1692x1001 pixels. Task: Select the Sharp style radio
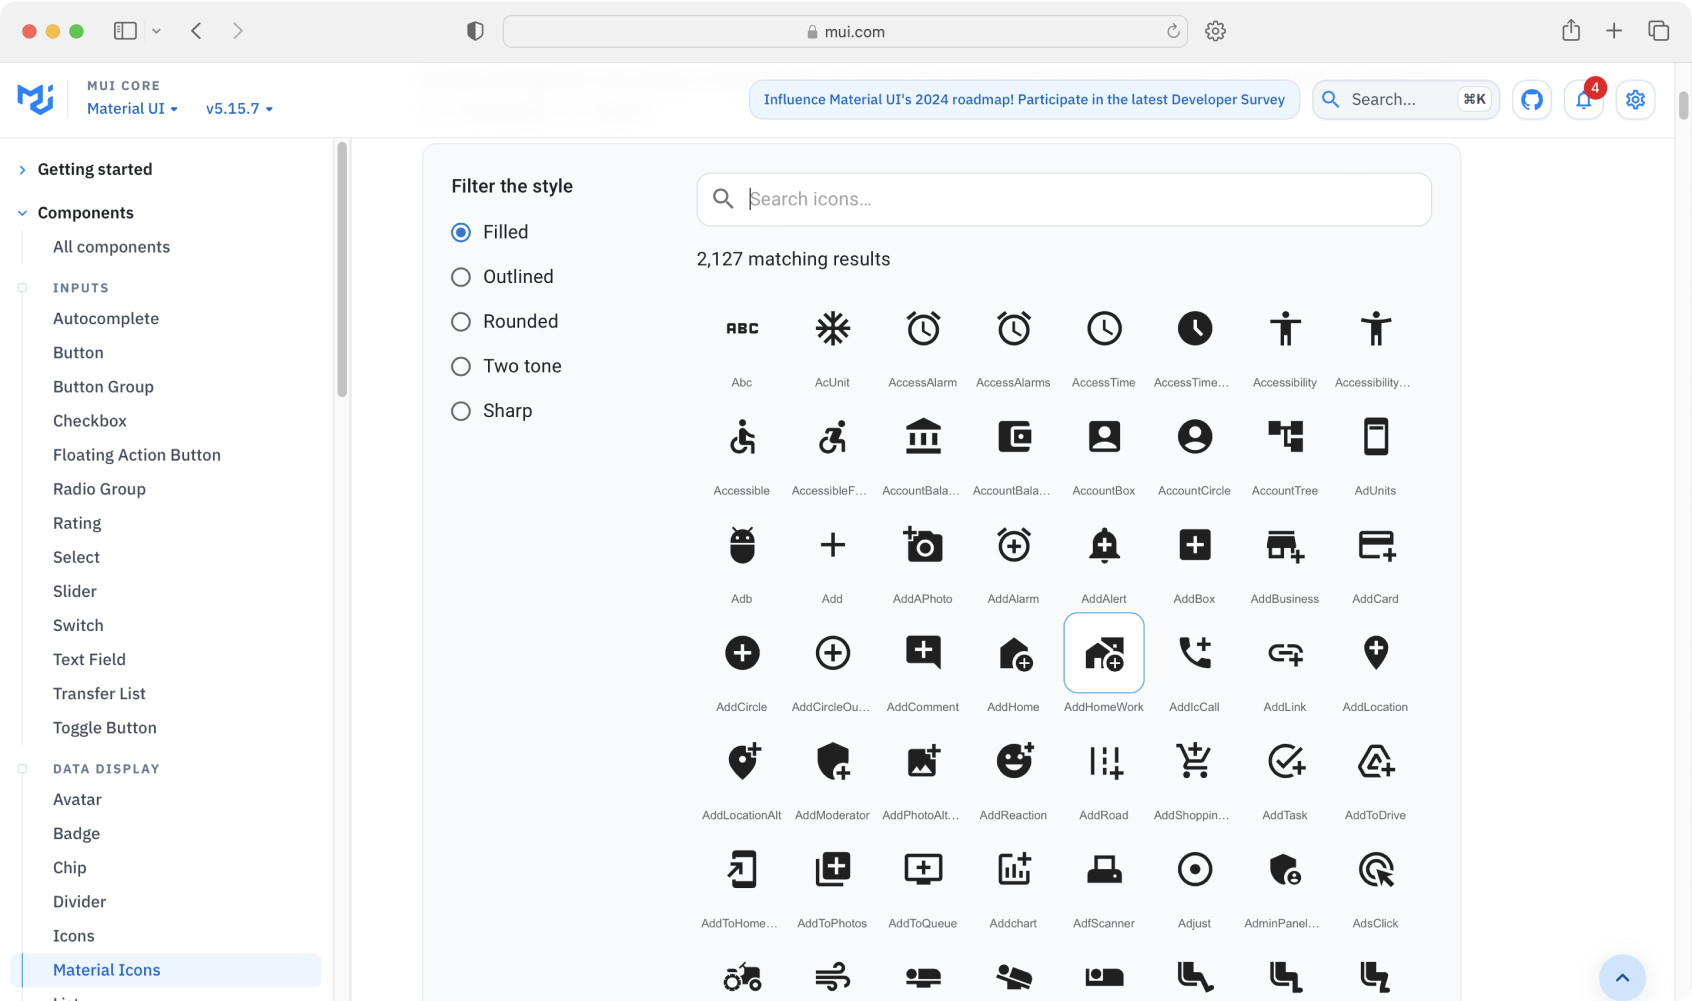click(x=461, y=411)
